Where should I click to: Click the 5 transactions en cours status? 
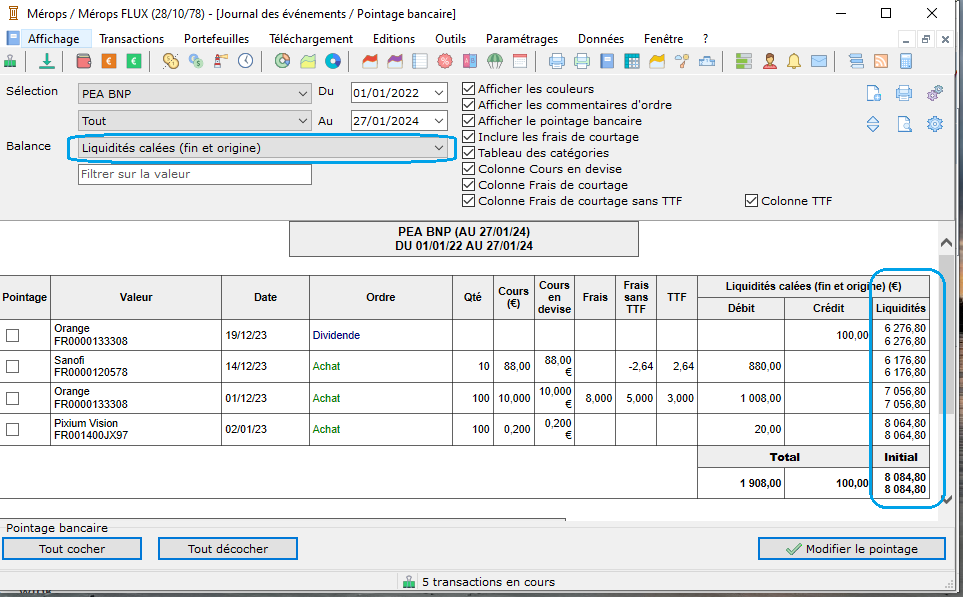(488, 582)
